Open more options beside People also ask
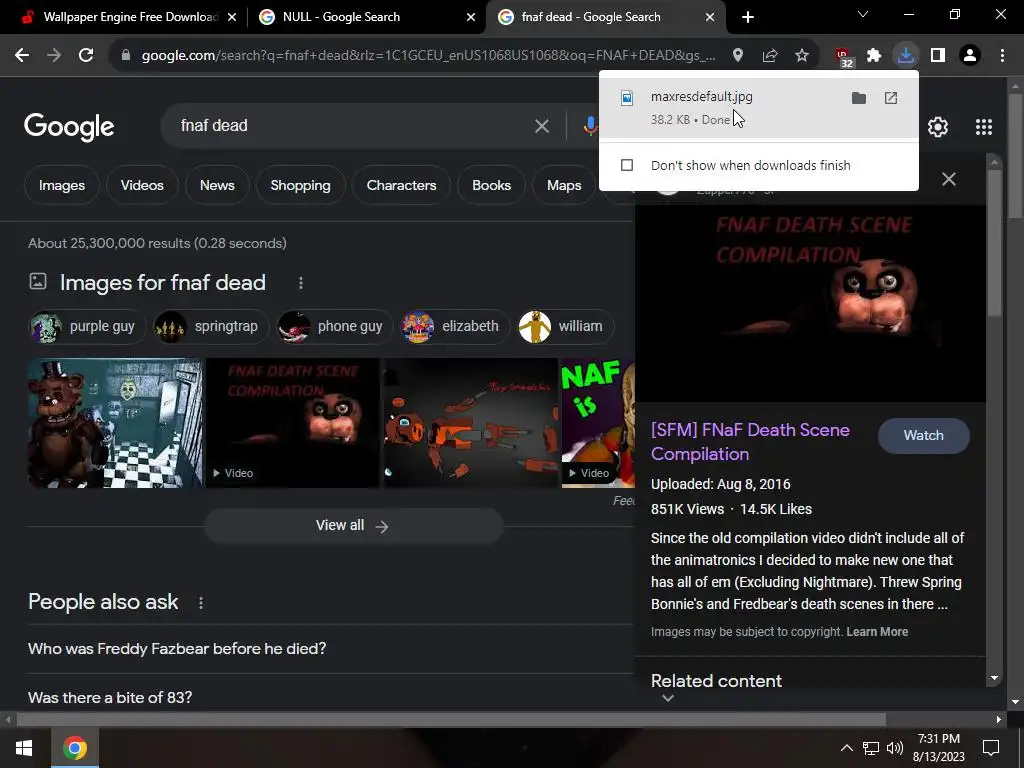Image resolution: width=1024 pixels, height=768 pixels. pyautogui.click(x=201, y=603)
